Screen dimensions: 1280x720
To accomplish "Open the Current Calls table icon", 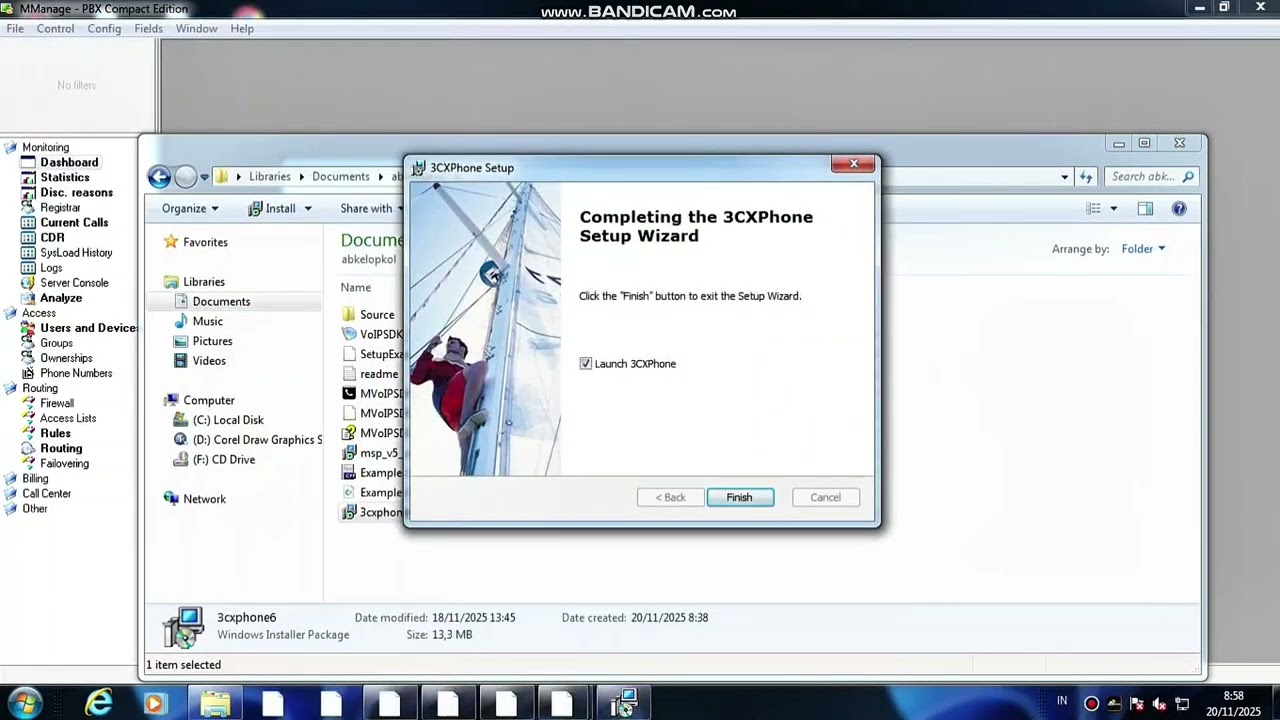I will pyautogui.click(x=28, y=222).
